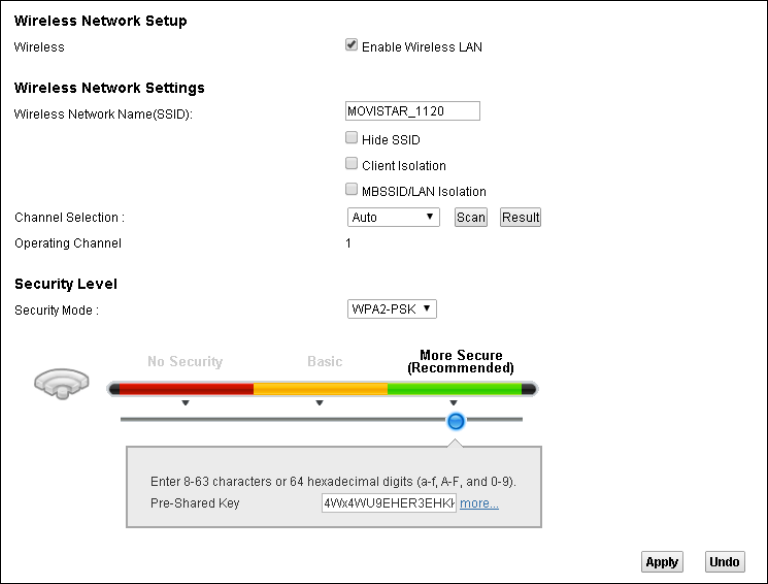Click the wireless router icon
The width and height of the screenshot is (768, 584).
[x=61, y=385]
